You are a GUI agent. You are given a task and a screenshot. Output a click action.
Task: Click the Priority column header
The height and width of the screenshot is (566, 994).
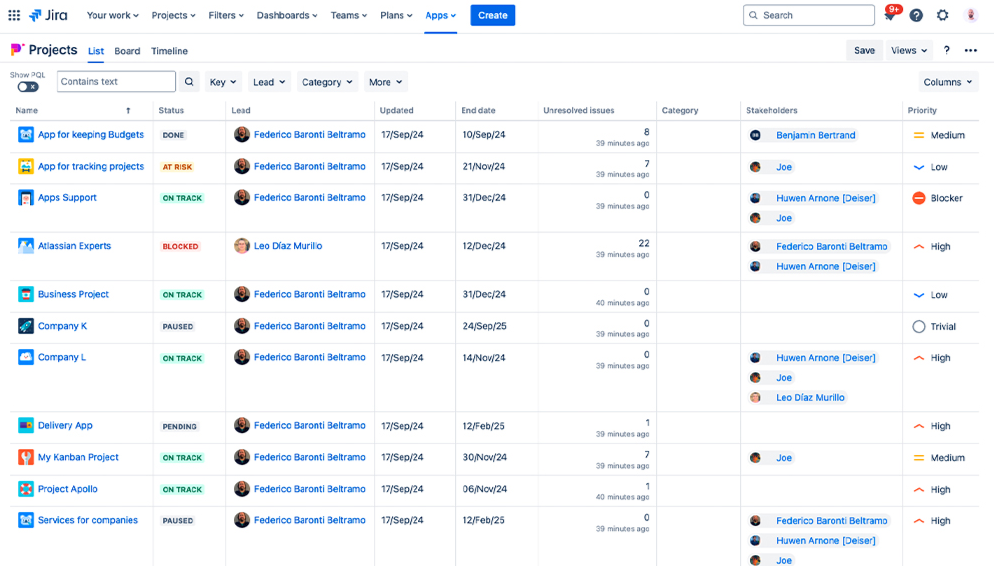(x=922, y=110)
